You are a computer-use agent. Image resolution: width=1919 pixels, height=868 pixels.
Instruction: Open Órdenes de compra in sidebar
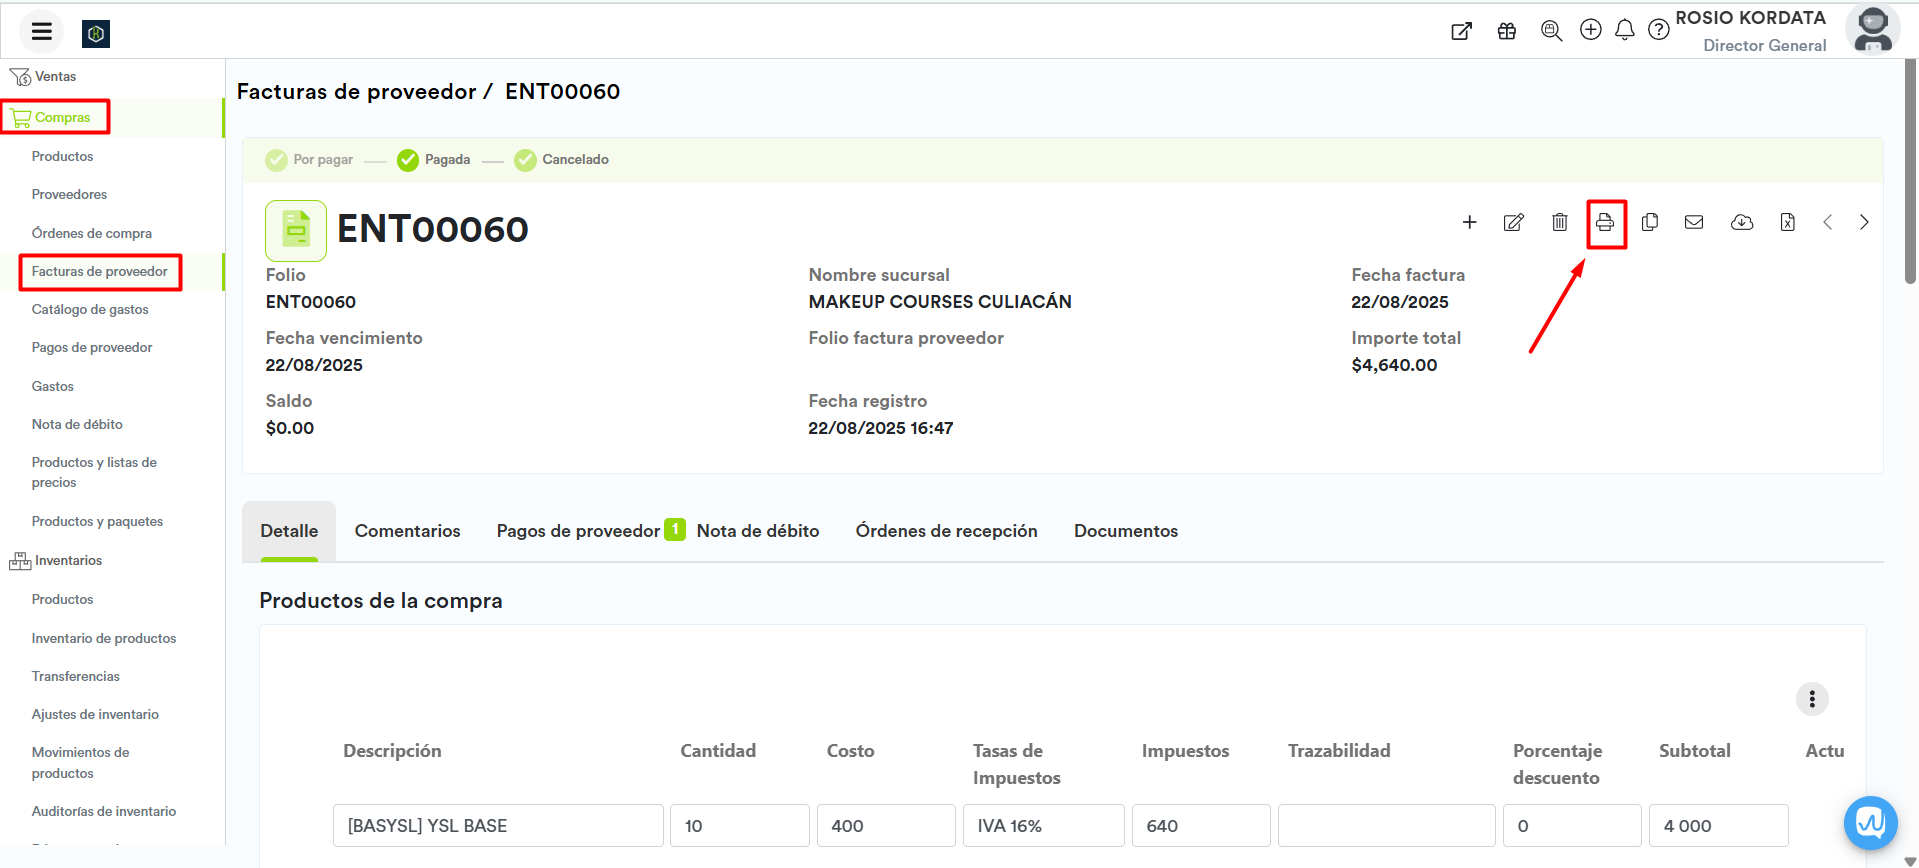pos(92,233)
